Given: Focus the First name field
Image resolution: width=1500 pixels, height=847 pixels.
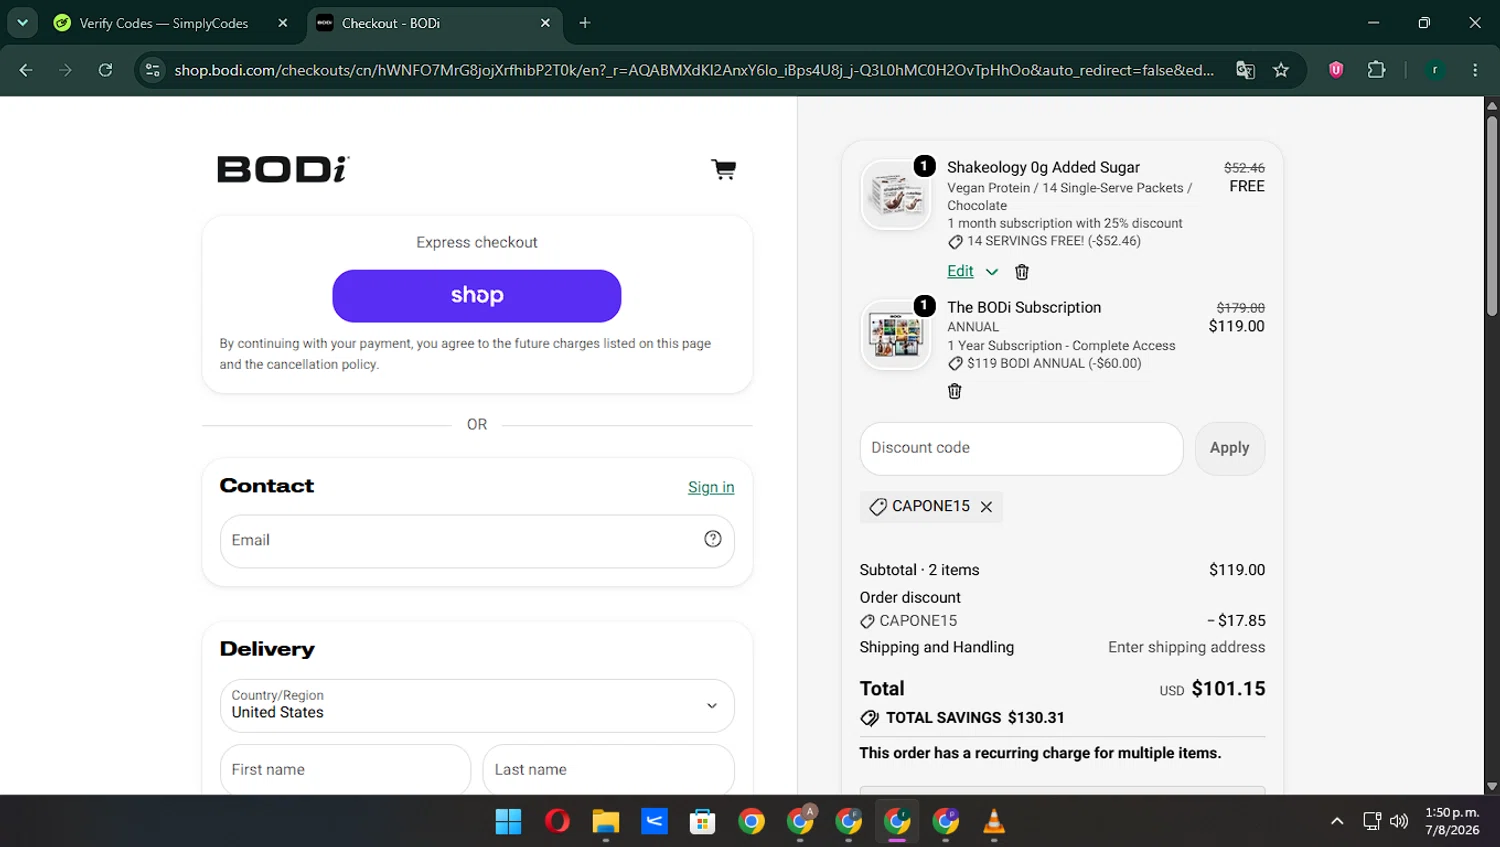Looking at the screenshot, I should pyautogui.click(x=345, y=769).
